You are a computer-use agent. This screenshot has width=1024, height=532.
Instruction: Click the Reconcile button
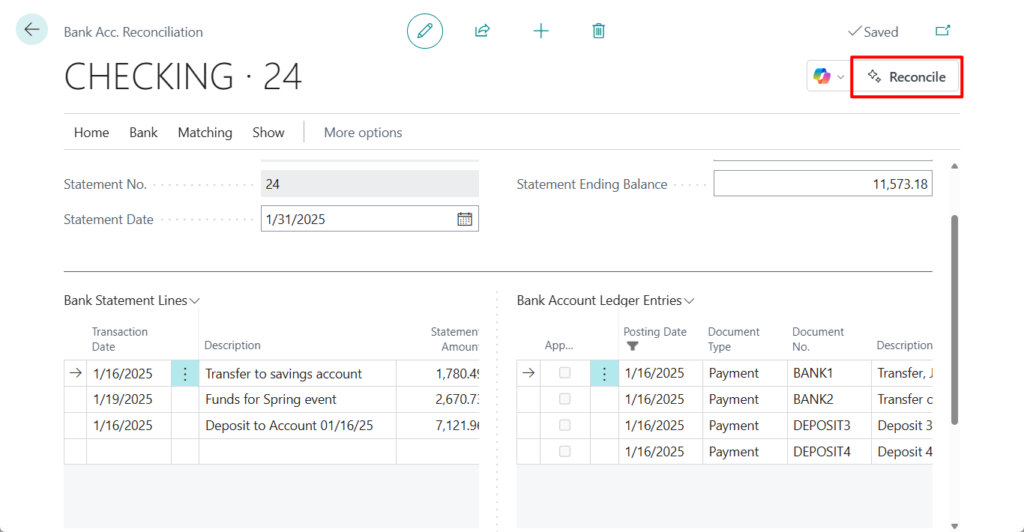coord(906,77)
